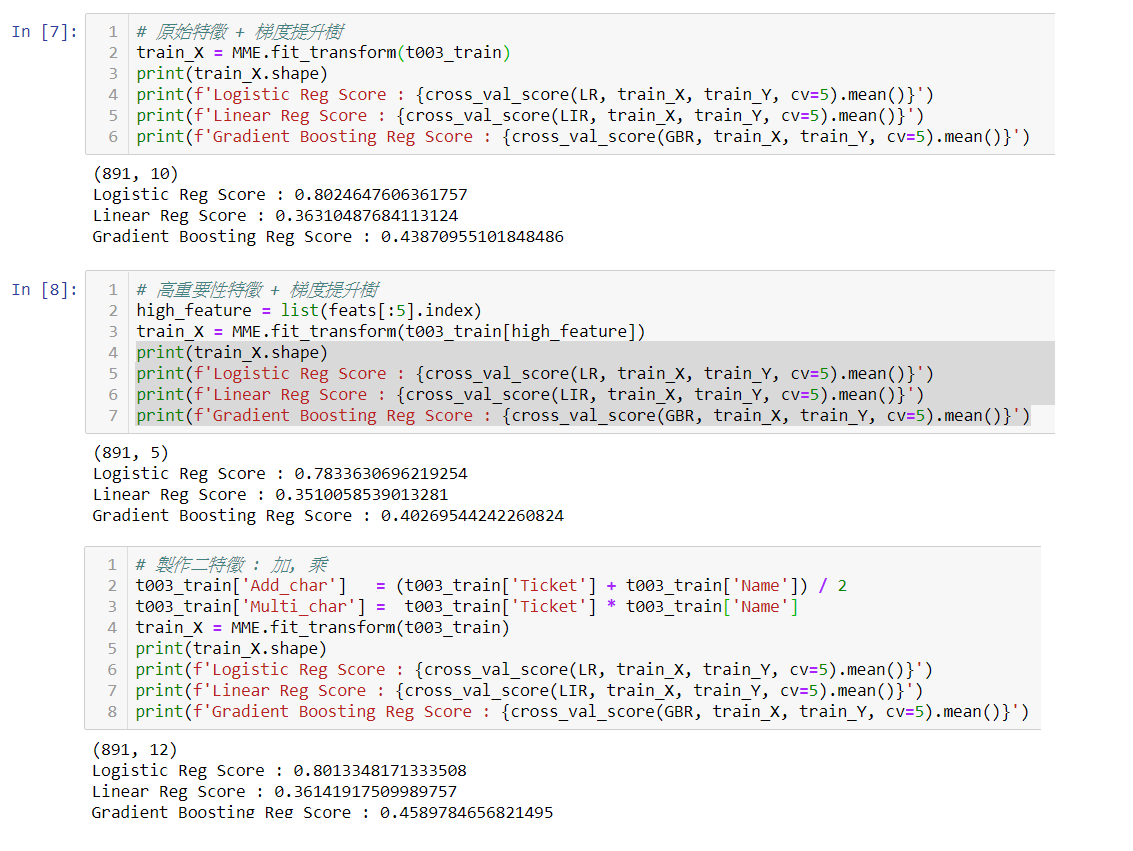Click the train_X fit_transform(t003_train) line in cell 7

click(324, 53)
